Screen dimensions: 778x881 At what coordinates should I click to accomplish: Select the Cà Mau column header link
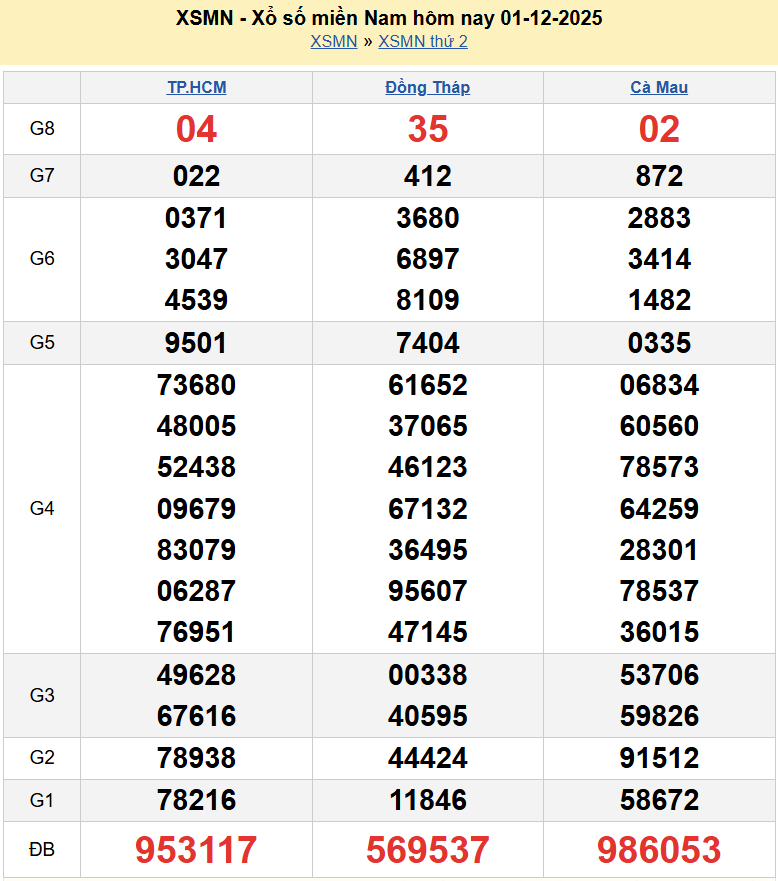pyautogui.click(x=659, y=88)
